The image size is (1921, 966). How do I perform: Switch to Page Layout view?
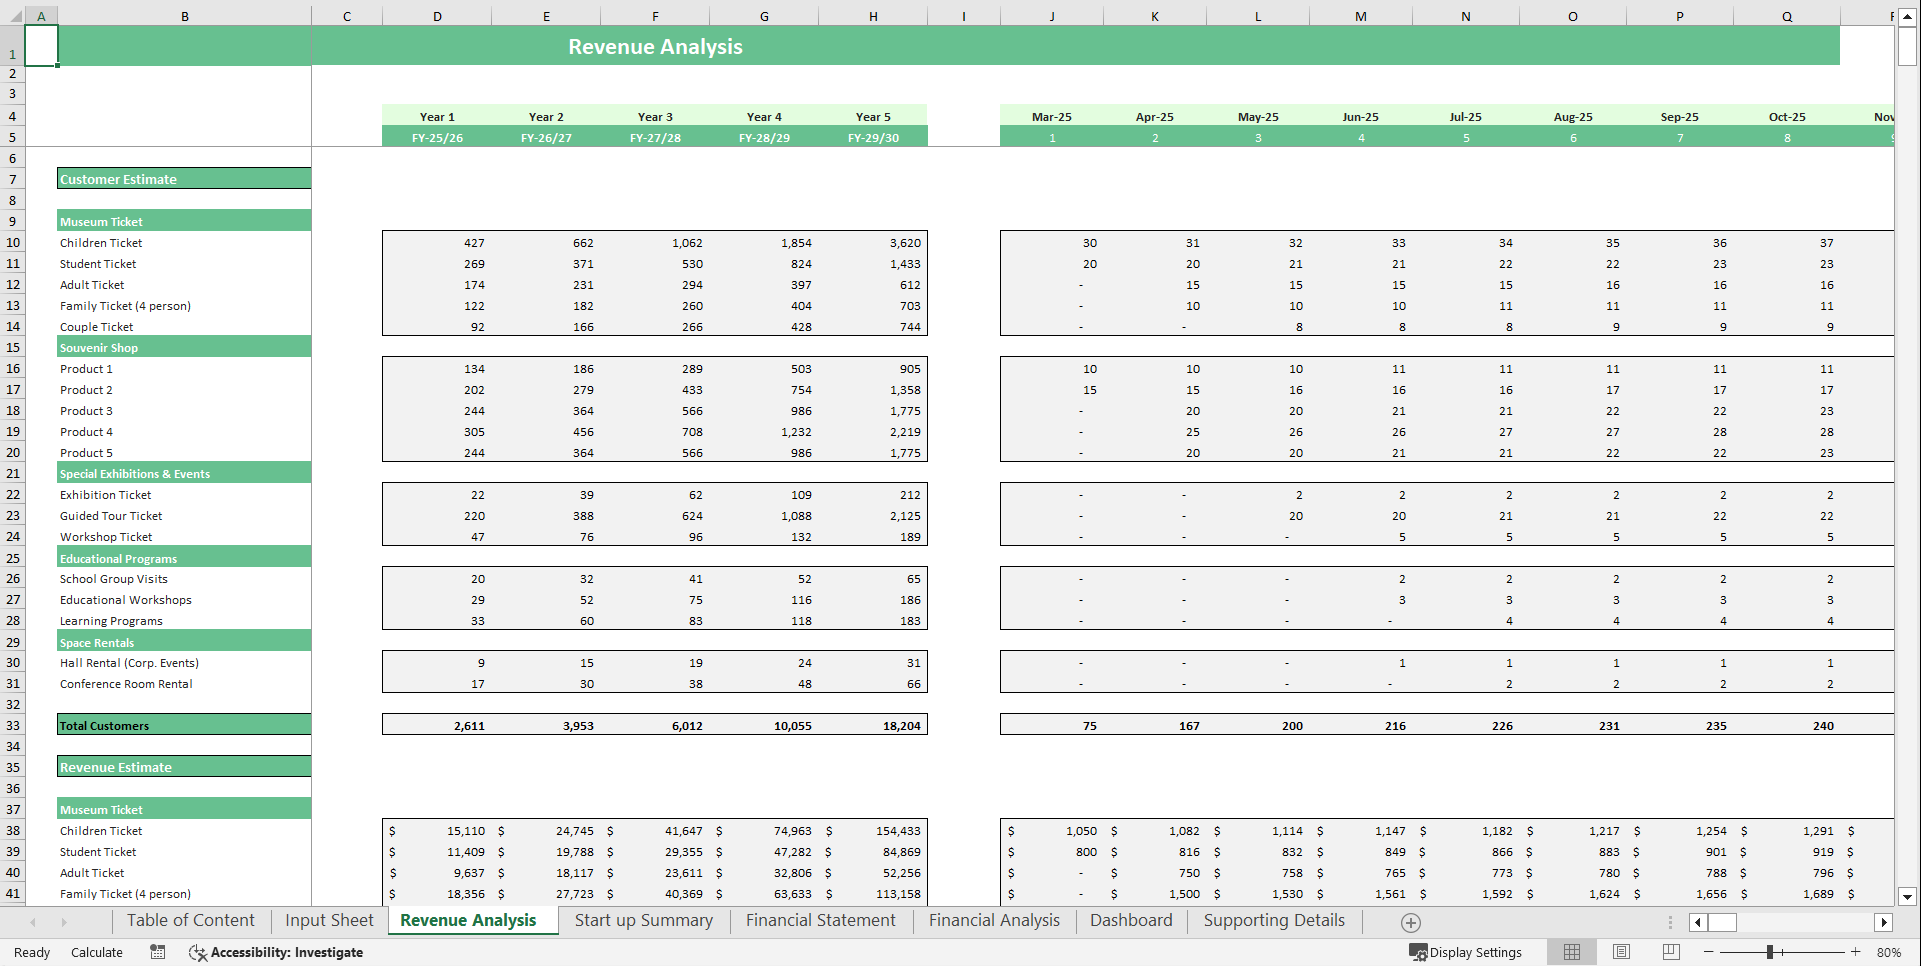1621,951
